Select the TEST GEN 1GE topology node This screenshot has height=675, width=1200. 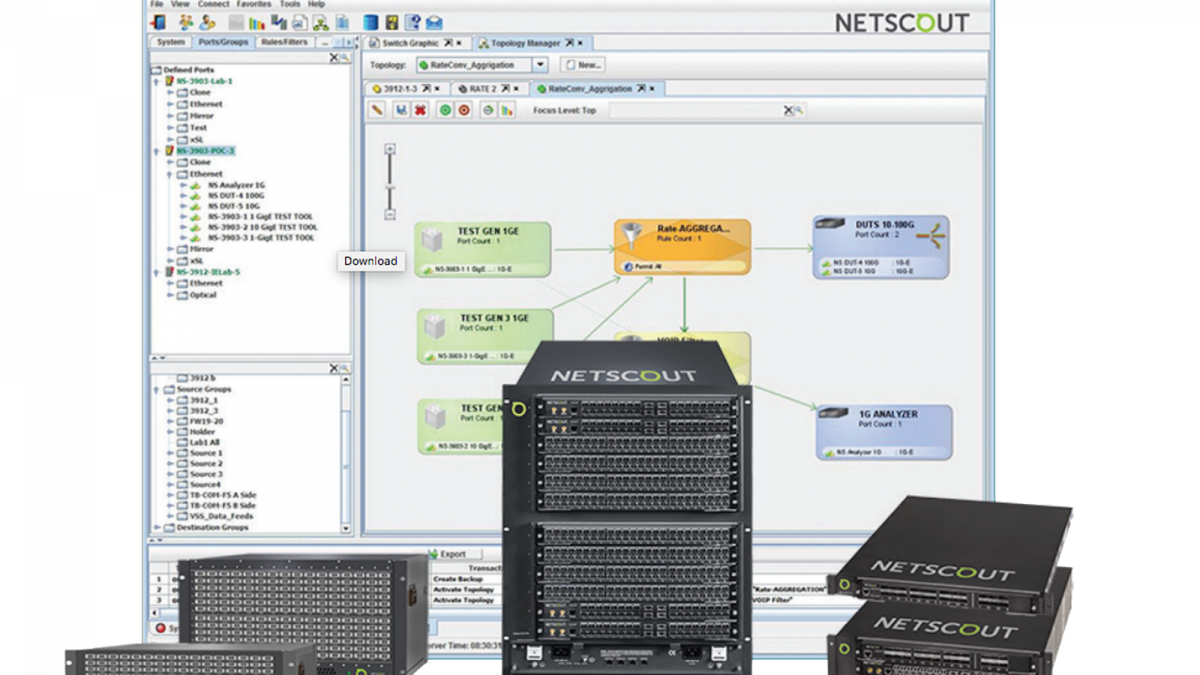point(483,249)
